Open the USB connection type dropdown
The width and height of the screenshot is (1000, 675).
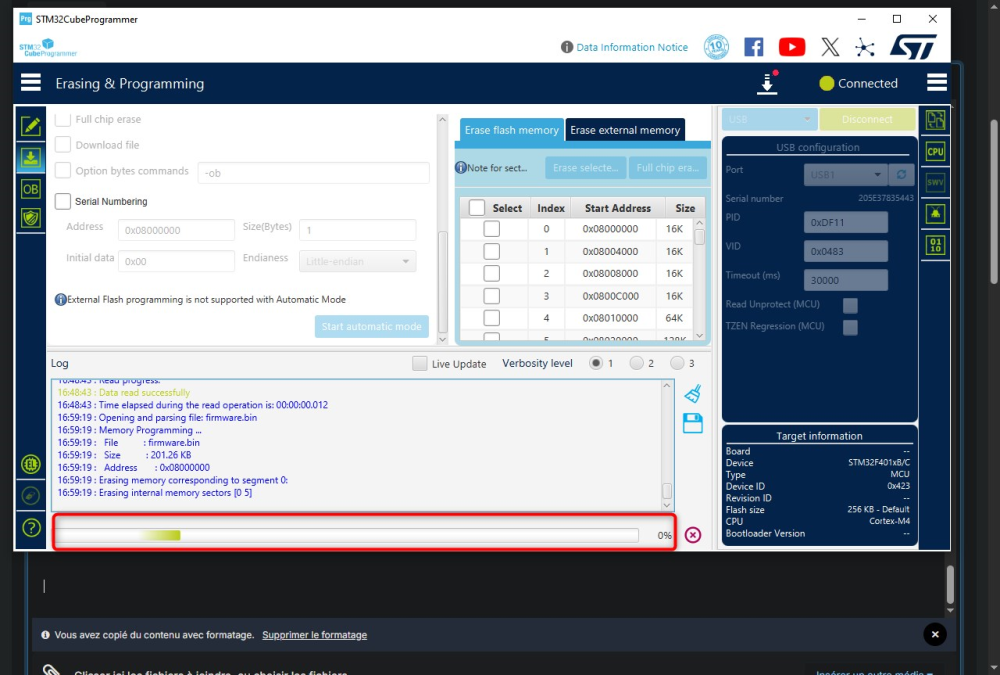769,119
